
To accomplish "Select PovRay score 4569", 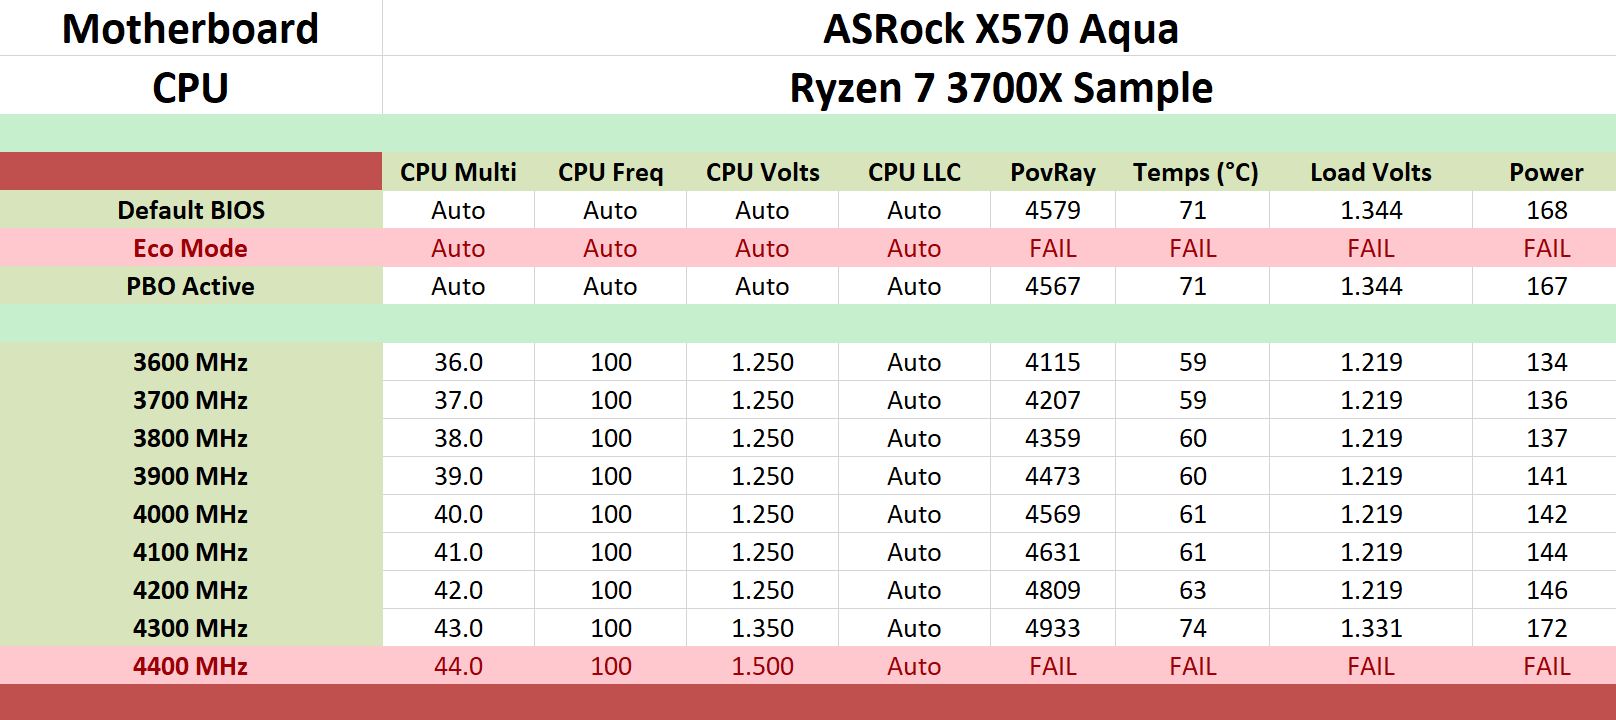I will [1053, 514].
